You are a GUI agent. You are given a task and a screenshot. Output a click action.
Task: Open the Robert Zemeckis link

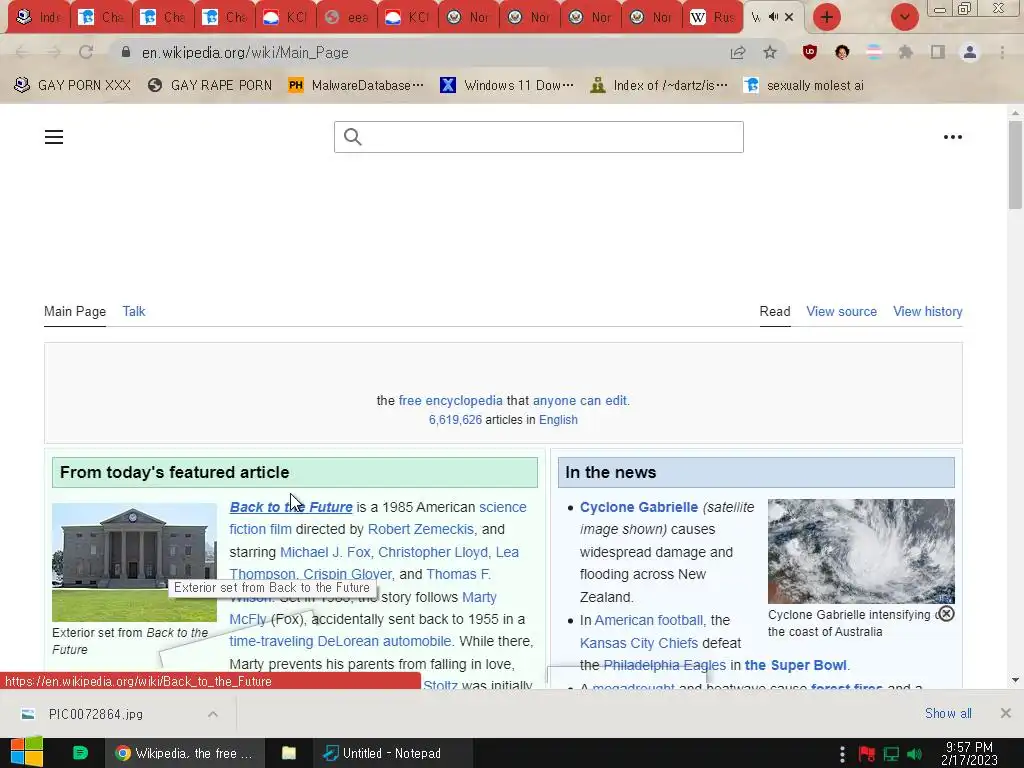click(421, 529)
